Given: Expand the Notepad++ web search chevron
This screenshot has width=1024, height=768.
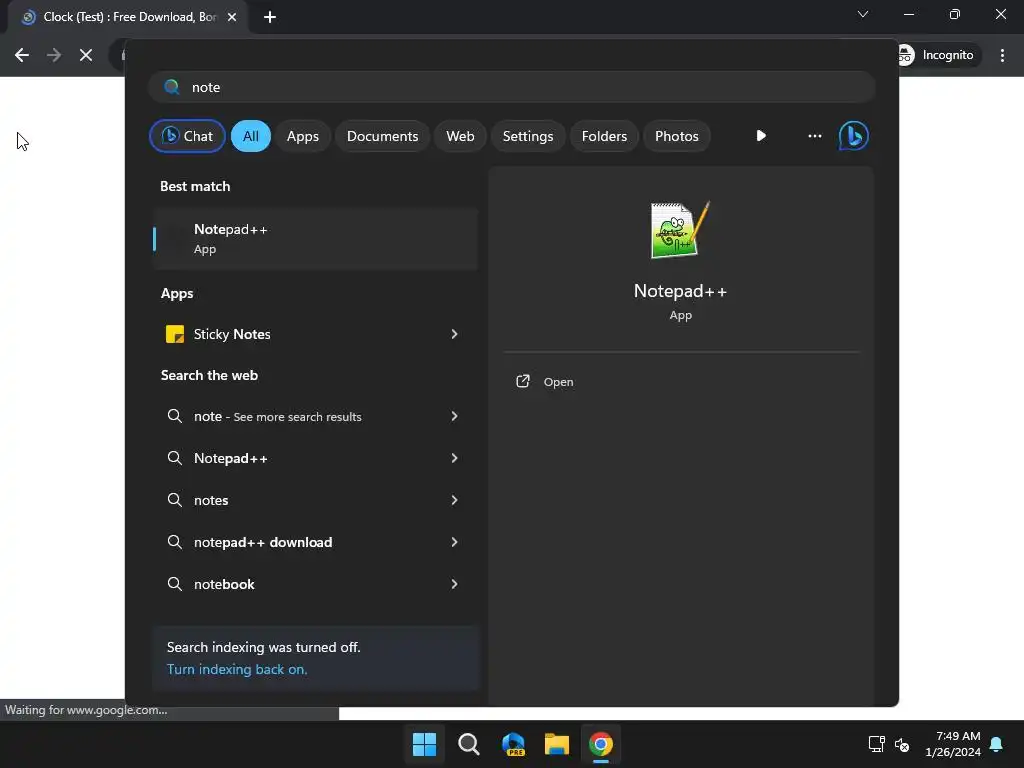Looking at the screenshot, I should click(x=454, y=458).
